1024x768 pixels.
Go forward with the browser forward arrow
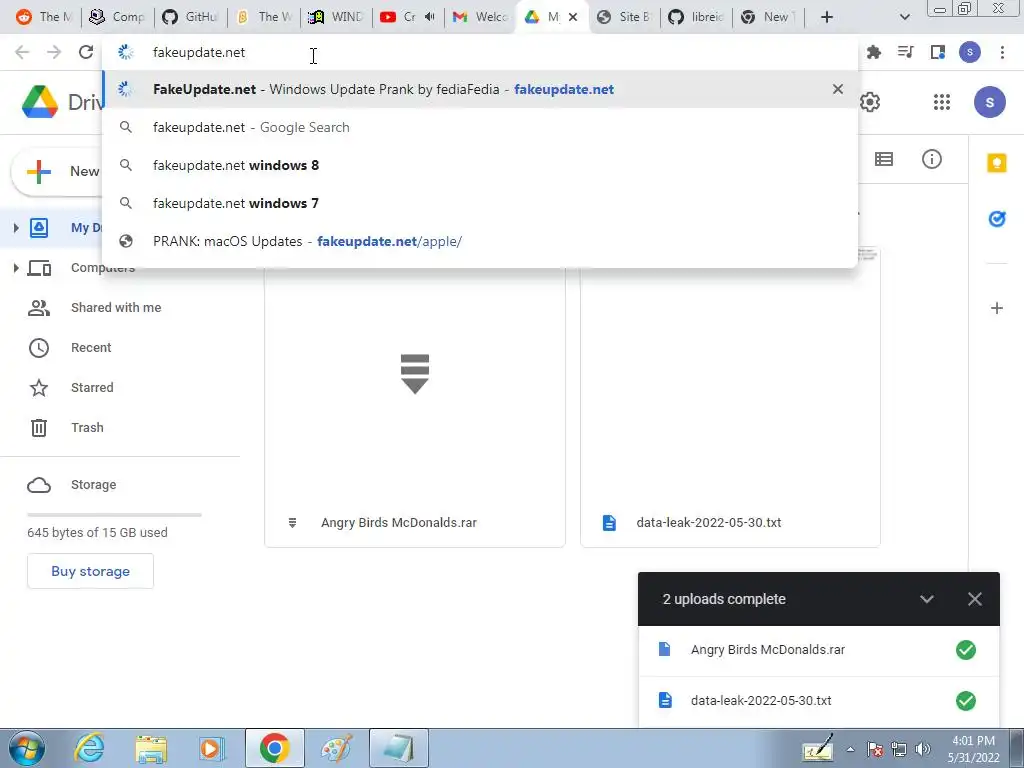point(54,52)
